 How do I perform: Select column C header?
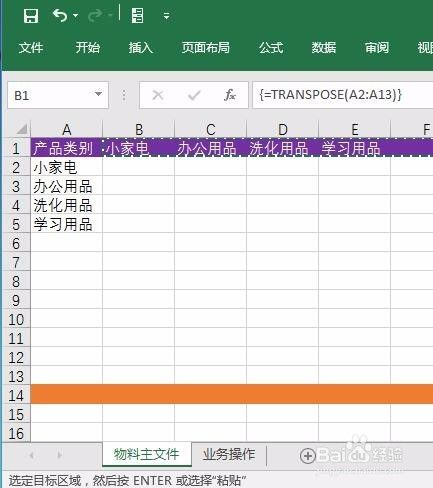(x=210, y=129)
